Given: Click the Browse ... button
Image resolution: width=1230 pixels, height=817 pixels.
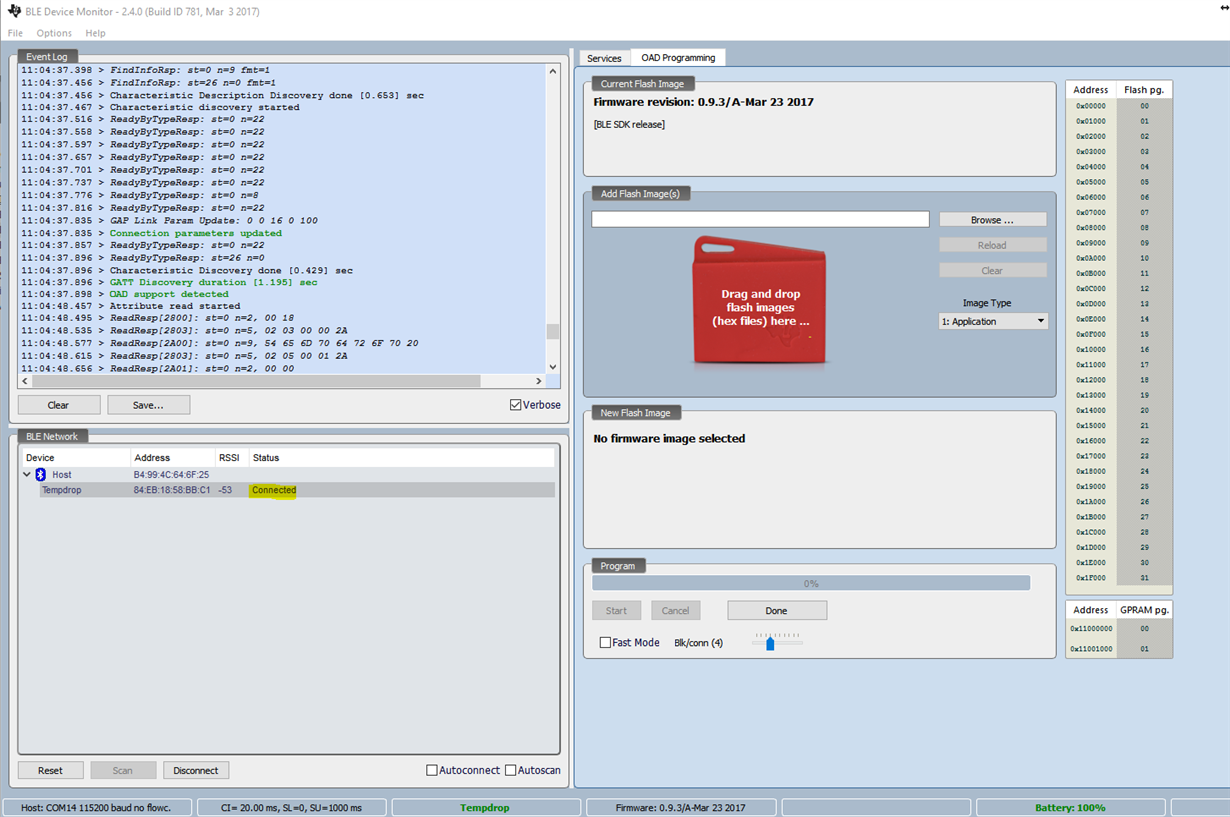Looking at the screenshot, I should pos(992,219).
